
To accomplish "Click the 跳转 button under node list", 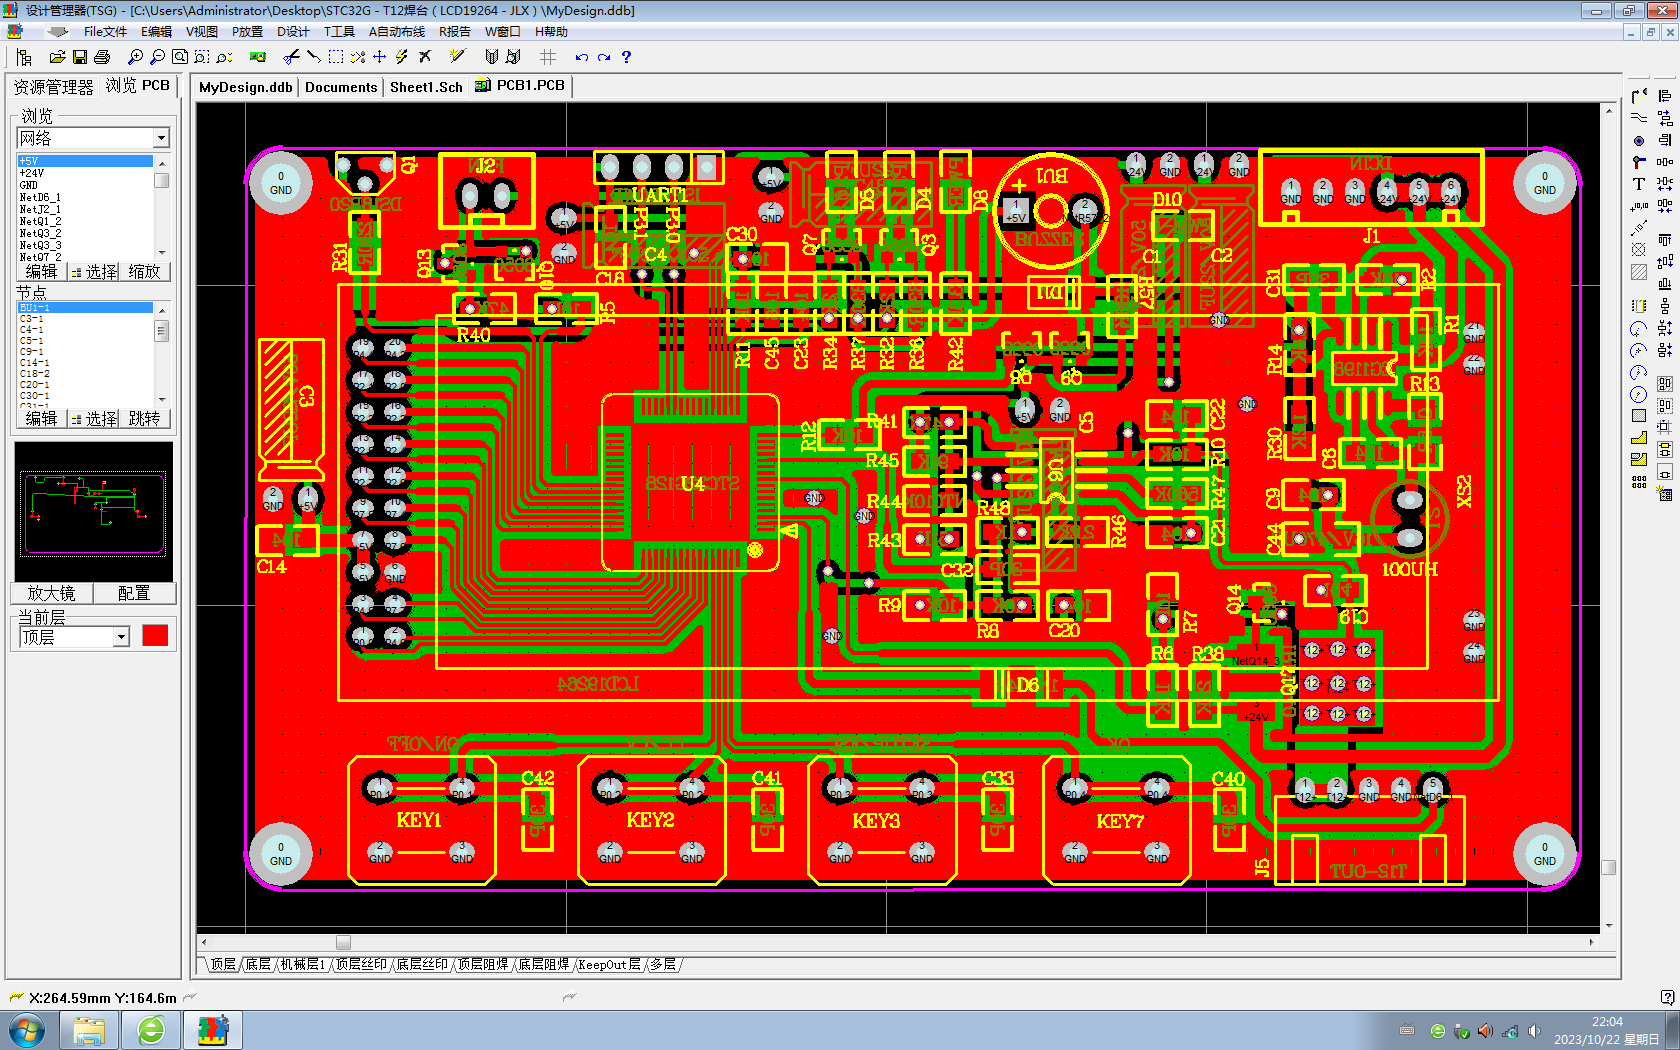I will pyautogui.click(x=144, y=418).
